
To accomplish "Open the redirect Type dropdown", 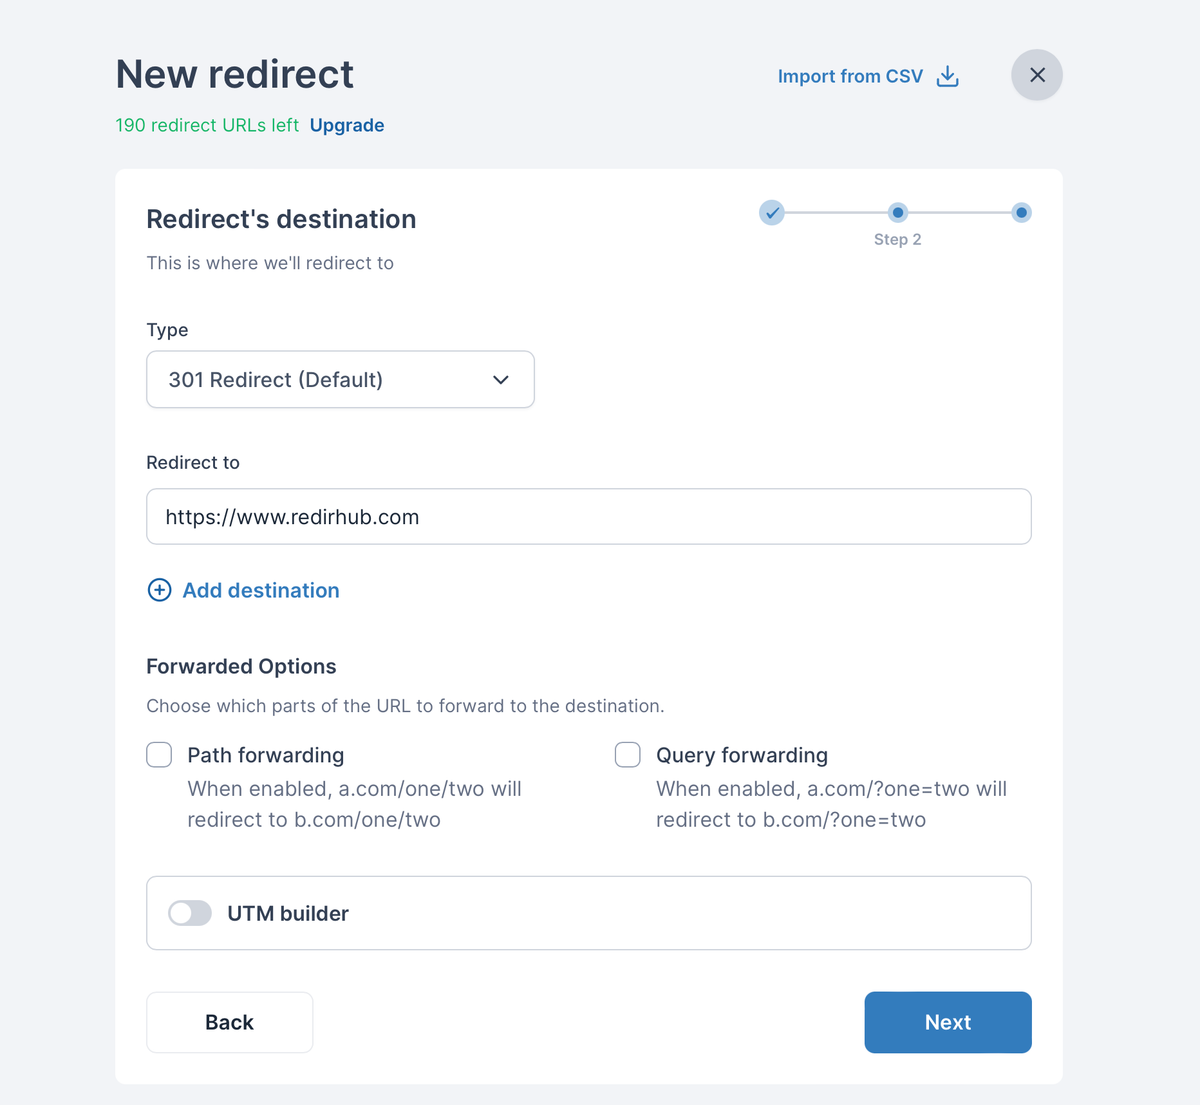I will click(340, 380).
